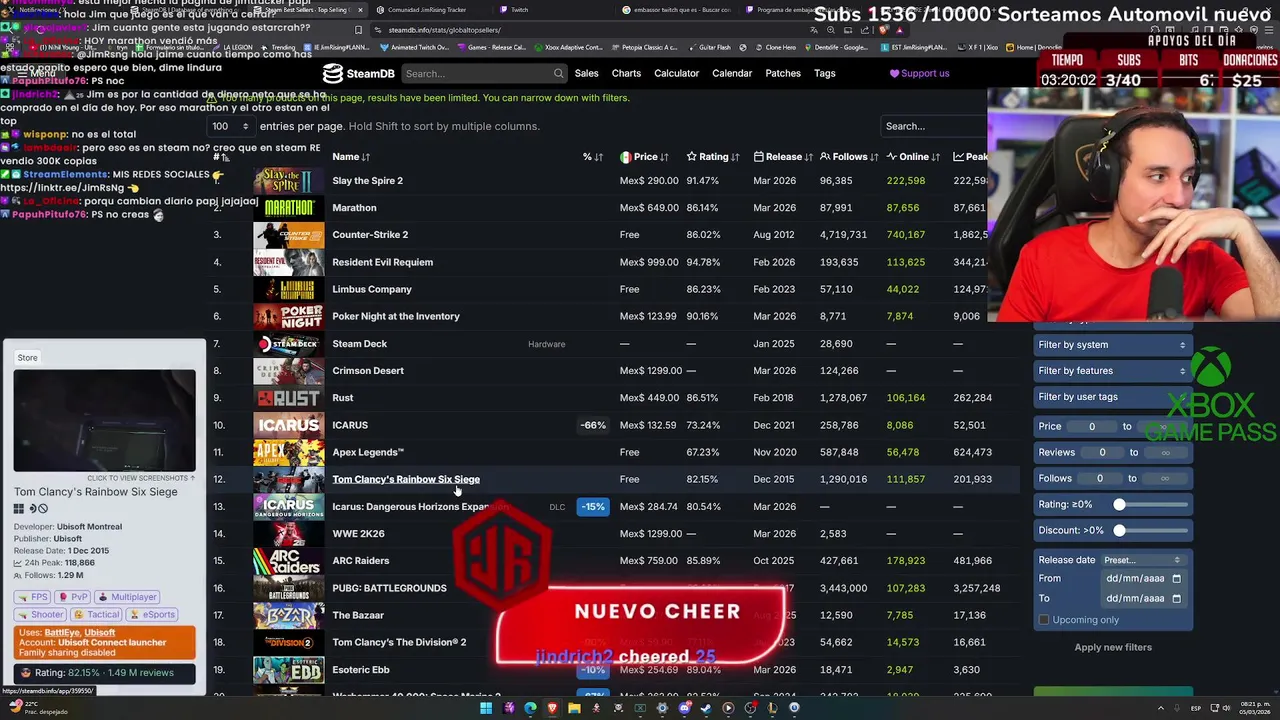The height and width of the screenshot is (720, 1280).
Task: Open the Calculator page
Action: (676, 73)
